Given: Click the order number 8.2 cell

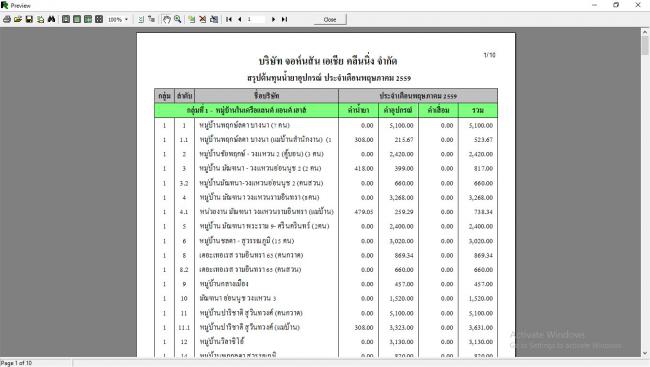Looking at the screenshot, I should pos(184,270).
